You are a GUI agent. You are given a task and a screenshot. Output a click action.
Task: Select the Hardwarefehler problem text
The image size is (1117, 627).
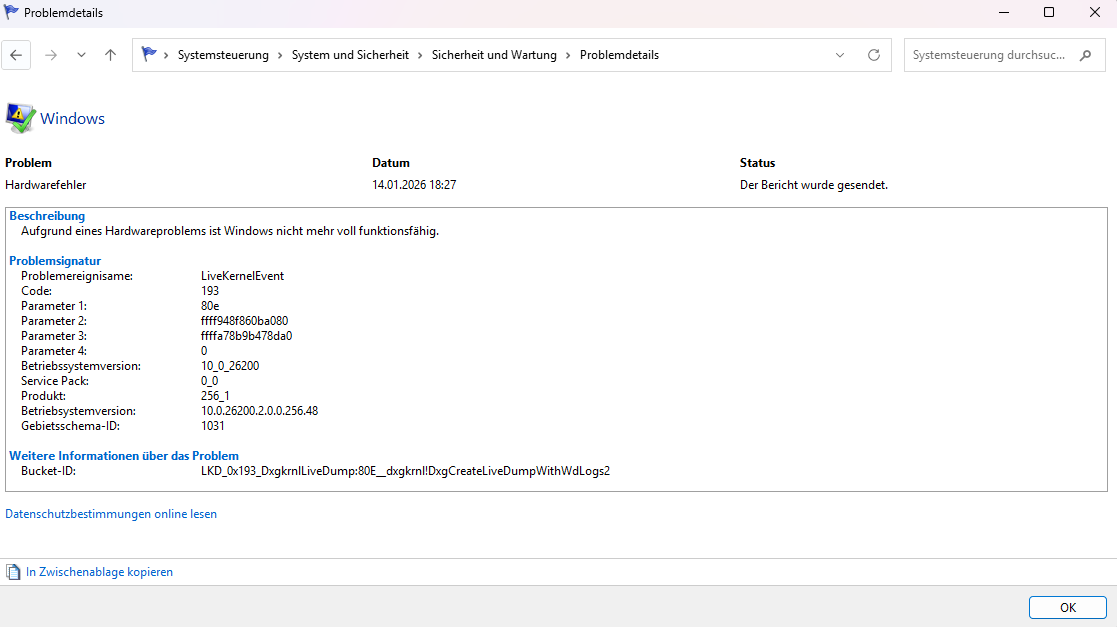point(46,185)
